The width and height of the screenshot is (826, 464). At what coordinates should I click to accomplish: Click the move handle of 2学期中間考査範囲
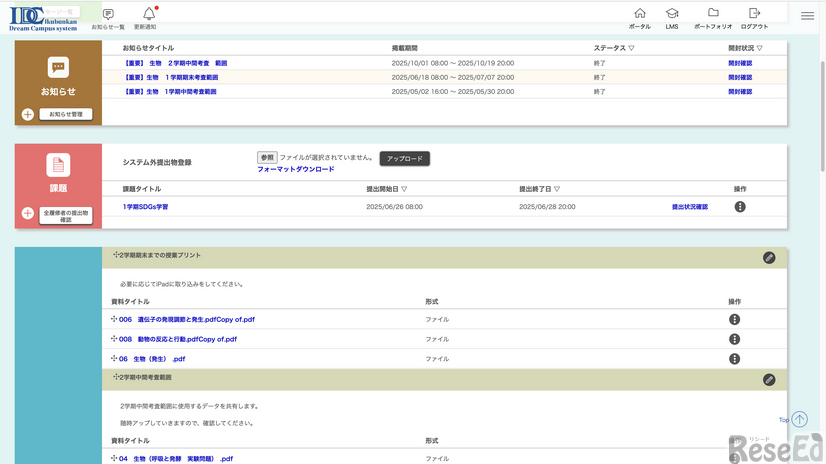coord(116,377)
